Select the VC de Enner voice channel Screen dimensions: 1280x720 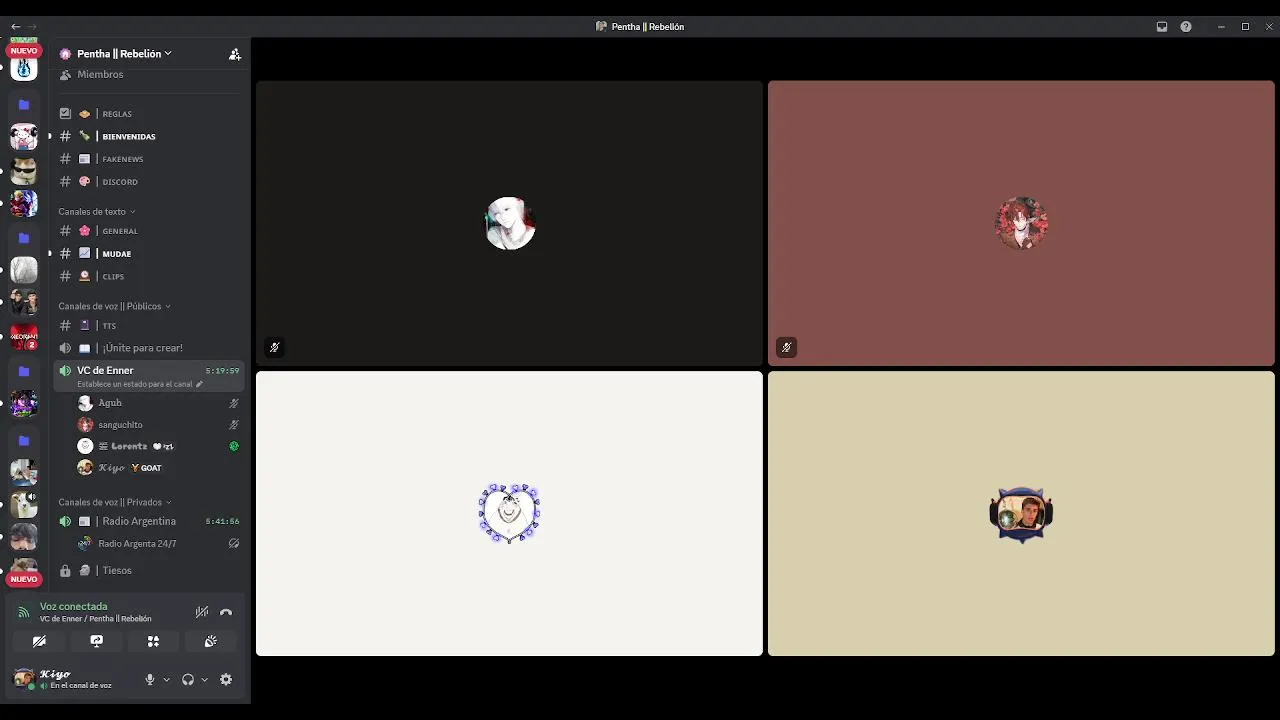coord(105,370)
